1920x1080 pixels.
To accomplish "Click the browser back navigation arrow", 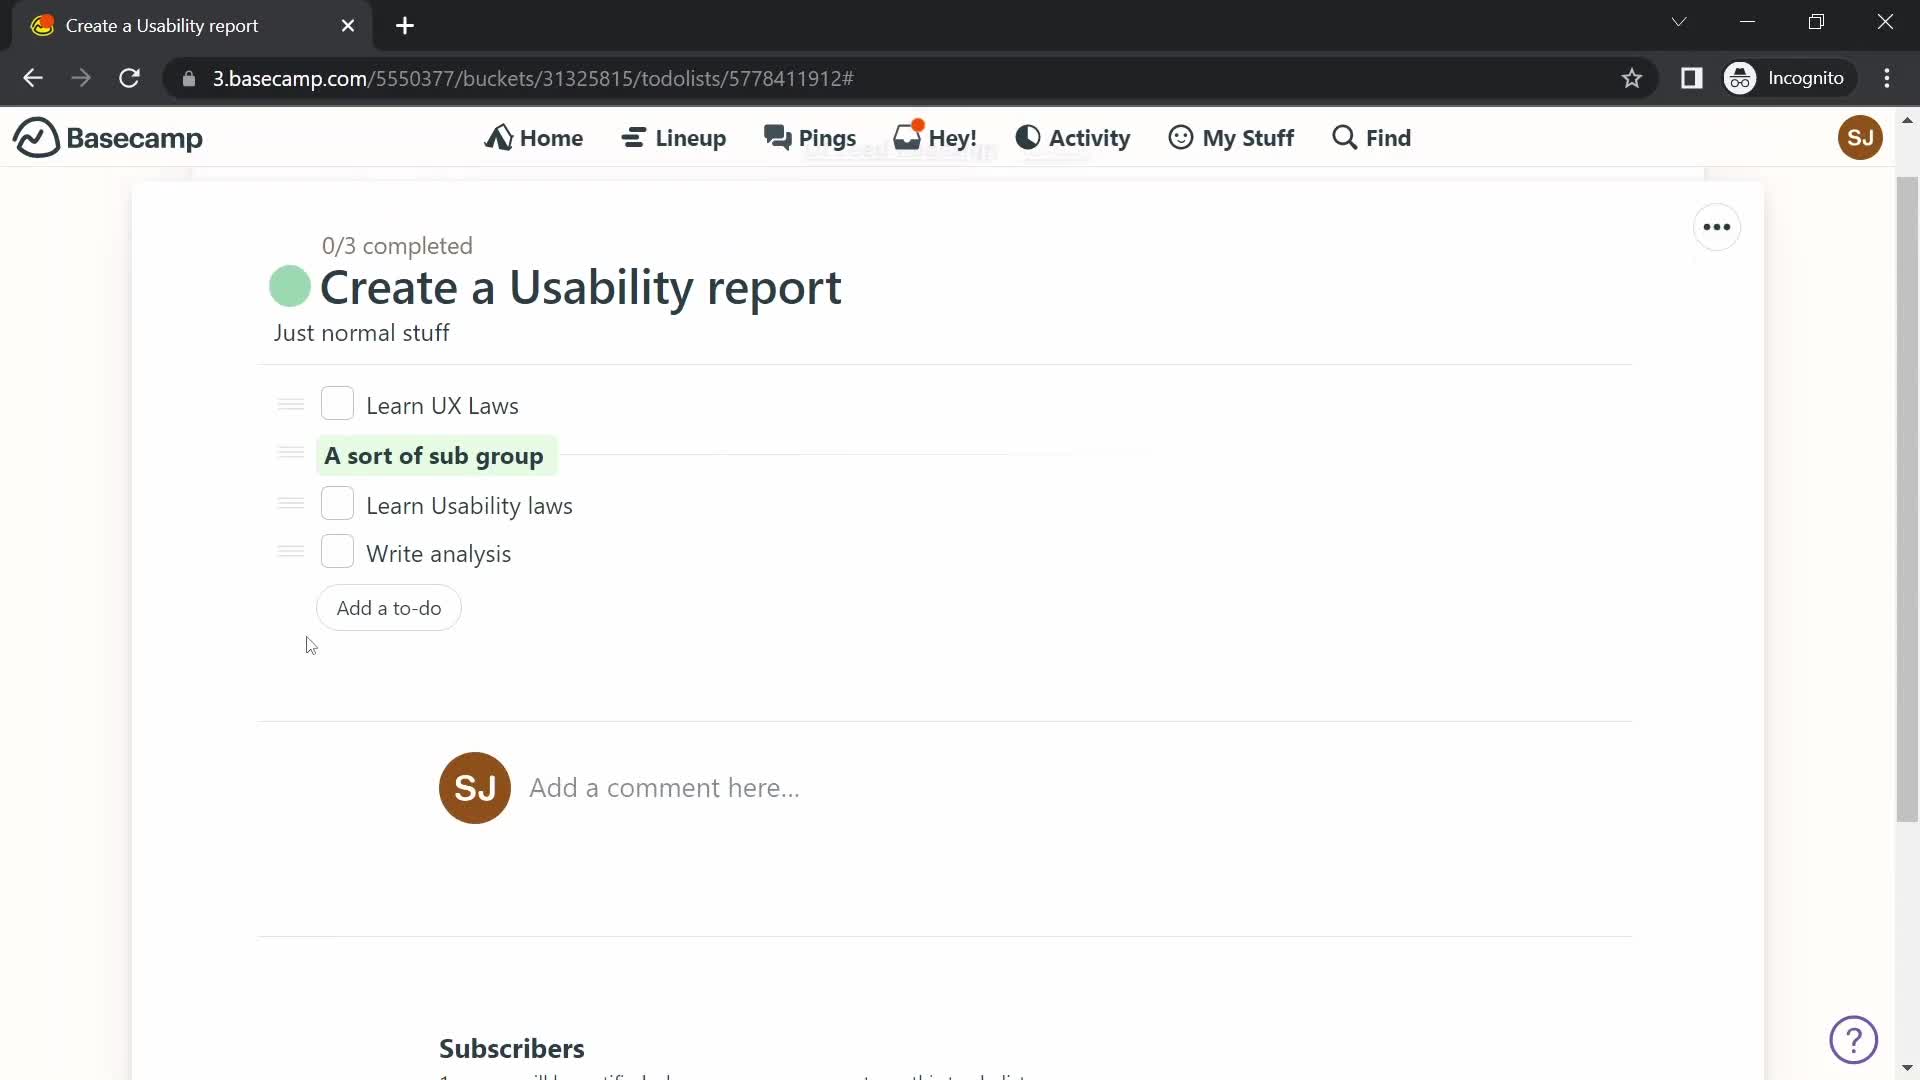I will pos(32,76).
